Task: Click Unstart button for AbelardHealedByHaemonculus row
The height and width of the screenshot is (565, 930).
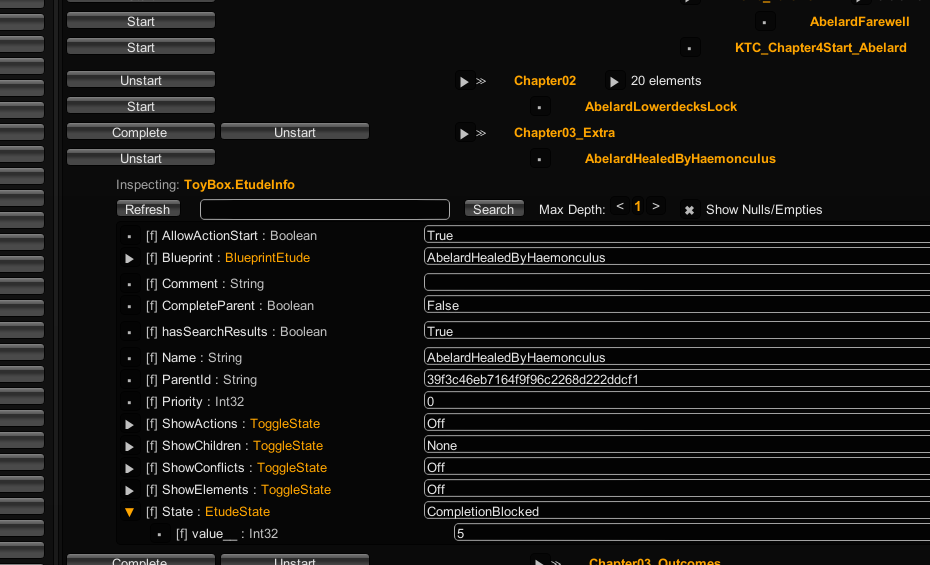Action: [141, 158]
